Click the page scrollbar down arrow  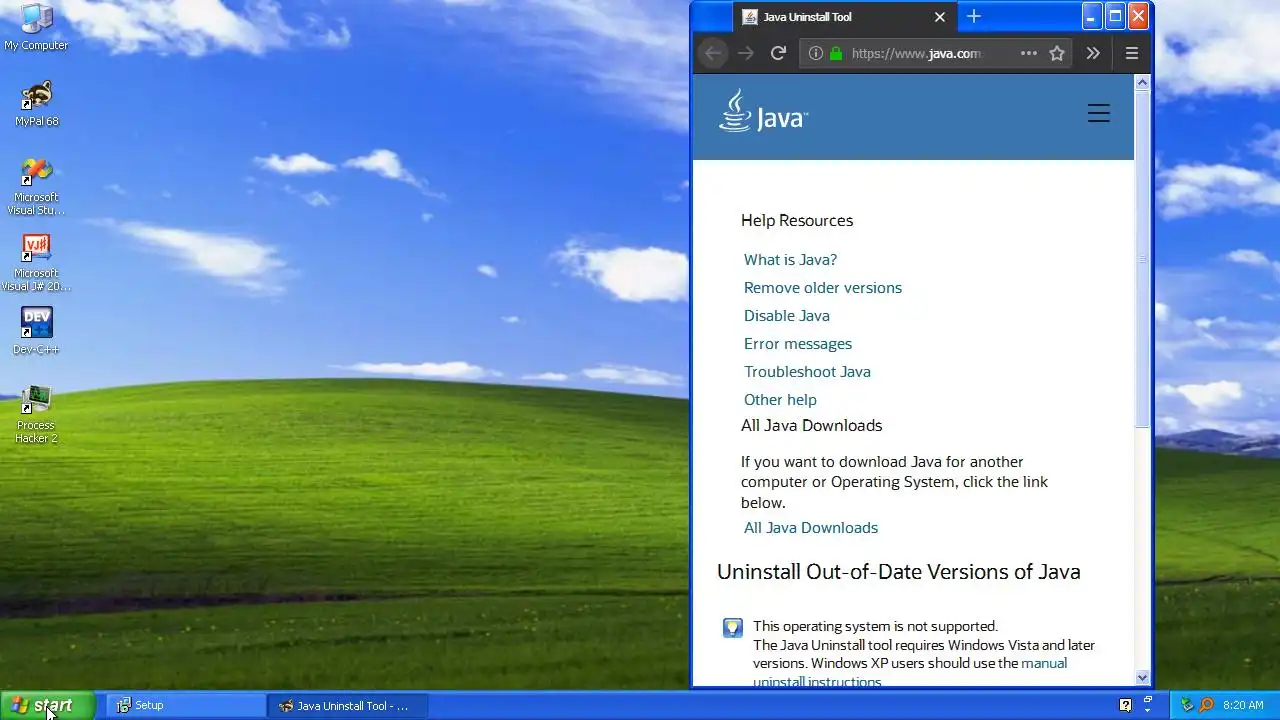(x=1143, y=677)
